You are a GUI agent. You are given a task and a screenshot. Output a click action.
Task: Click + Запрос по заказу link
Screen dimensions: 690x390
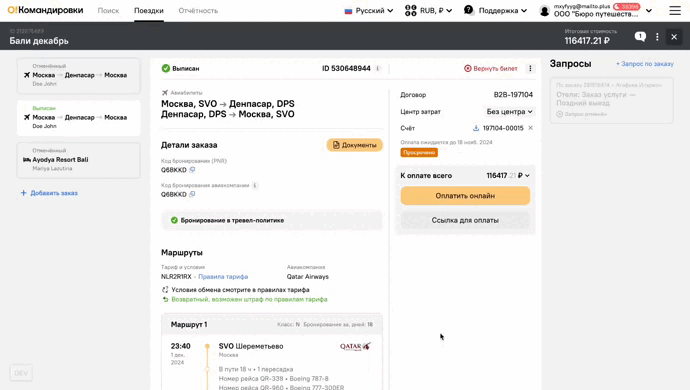click(x=645, y=64)
